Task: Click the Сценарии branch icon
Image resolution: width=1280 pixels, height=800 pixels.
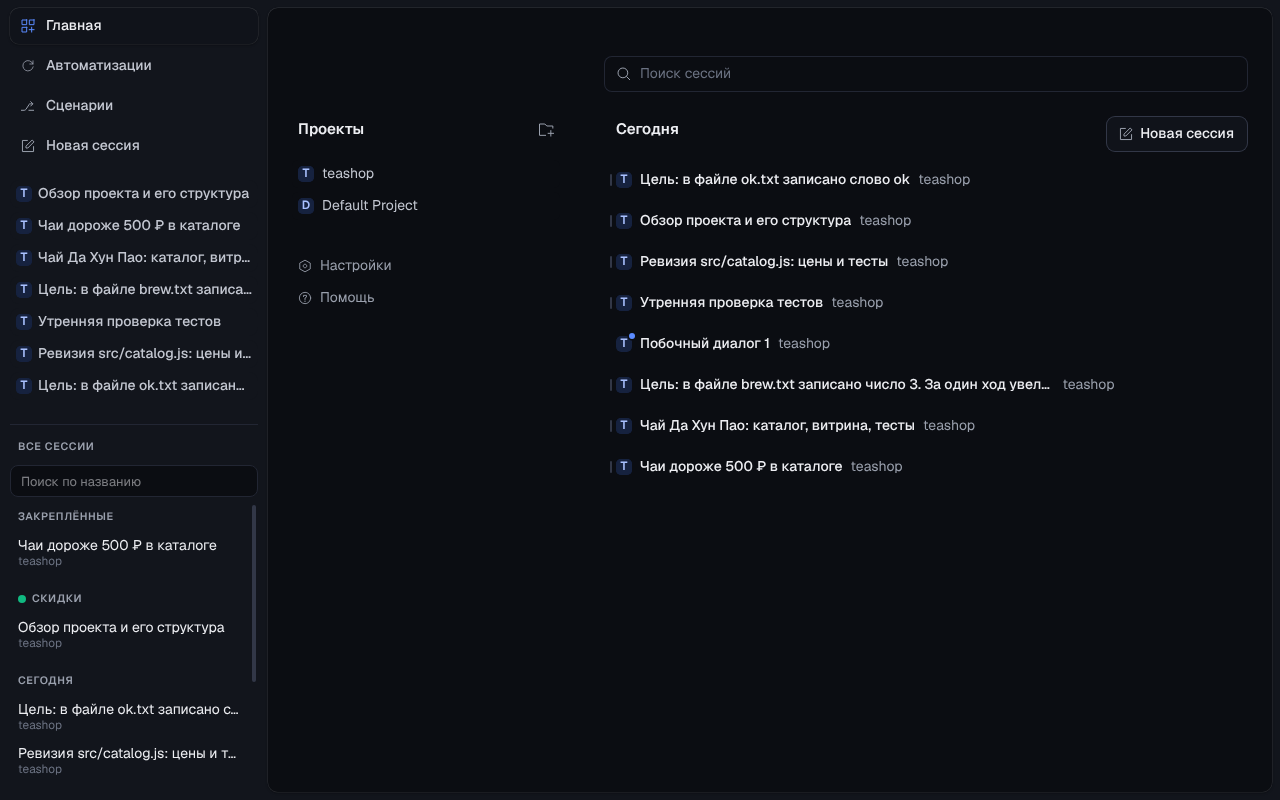Action: click(x=28, y=106)
